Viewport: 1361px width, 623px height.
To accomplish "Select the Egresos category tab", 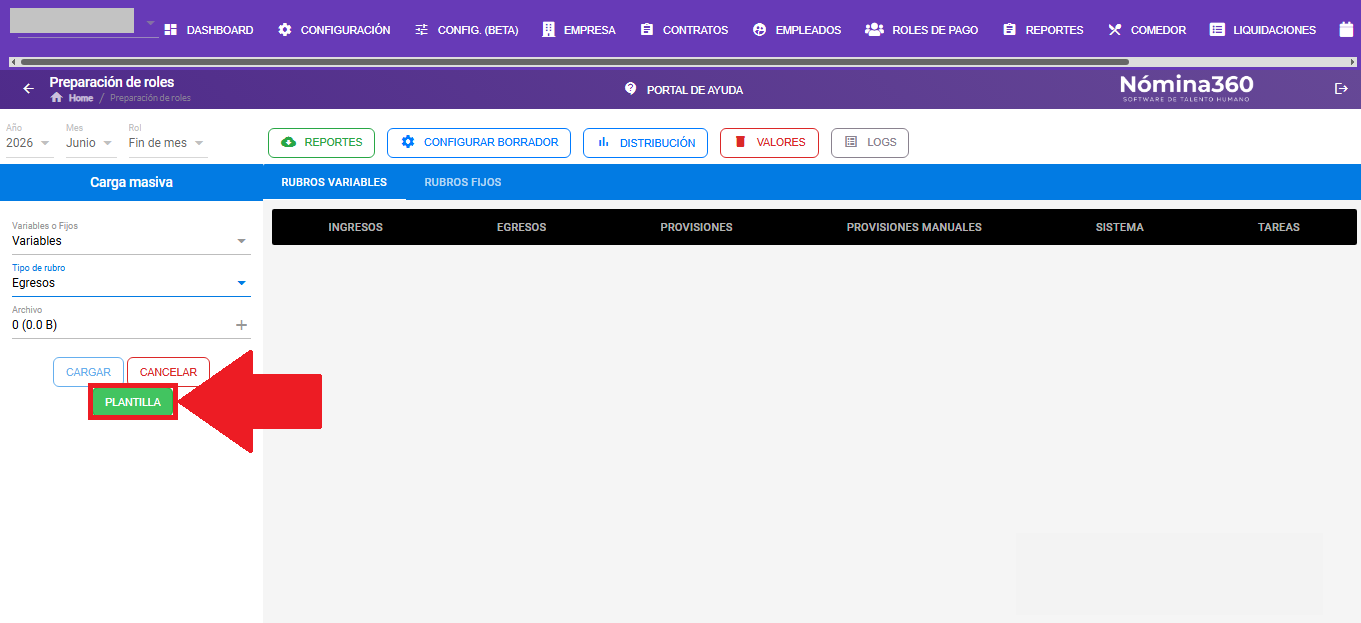I will [x=521, y=227].
